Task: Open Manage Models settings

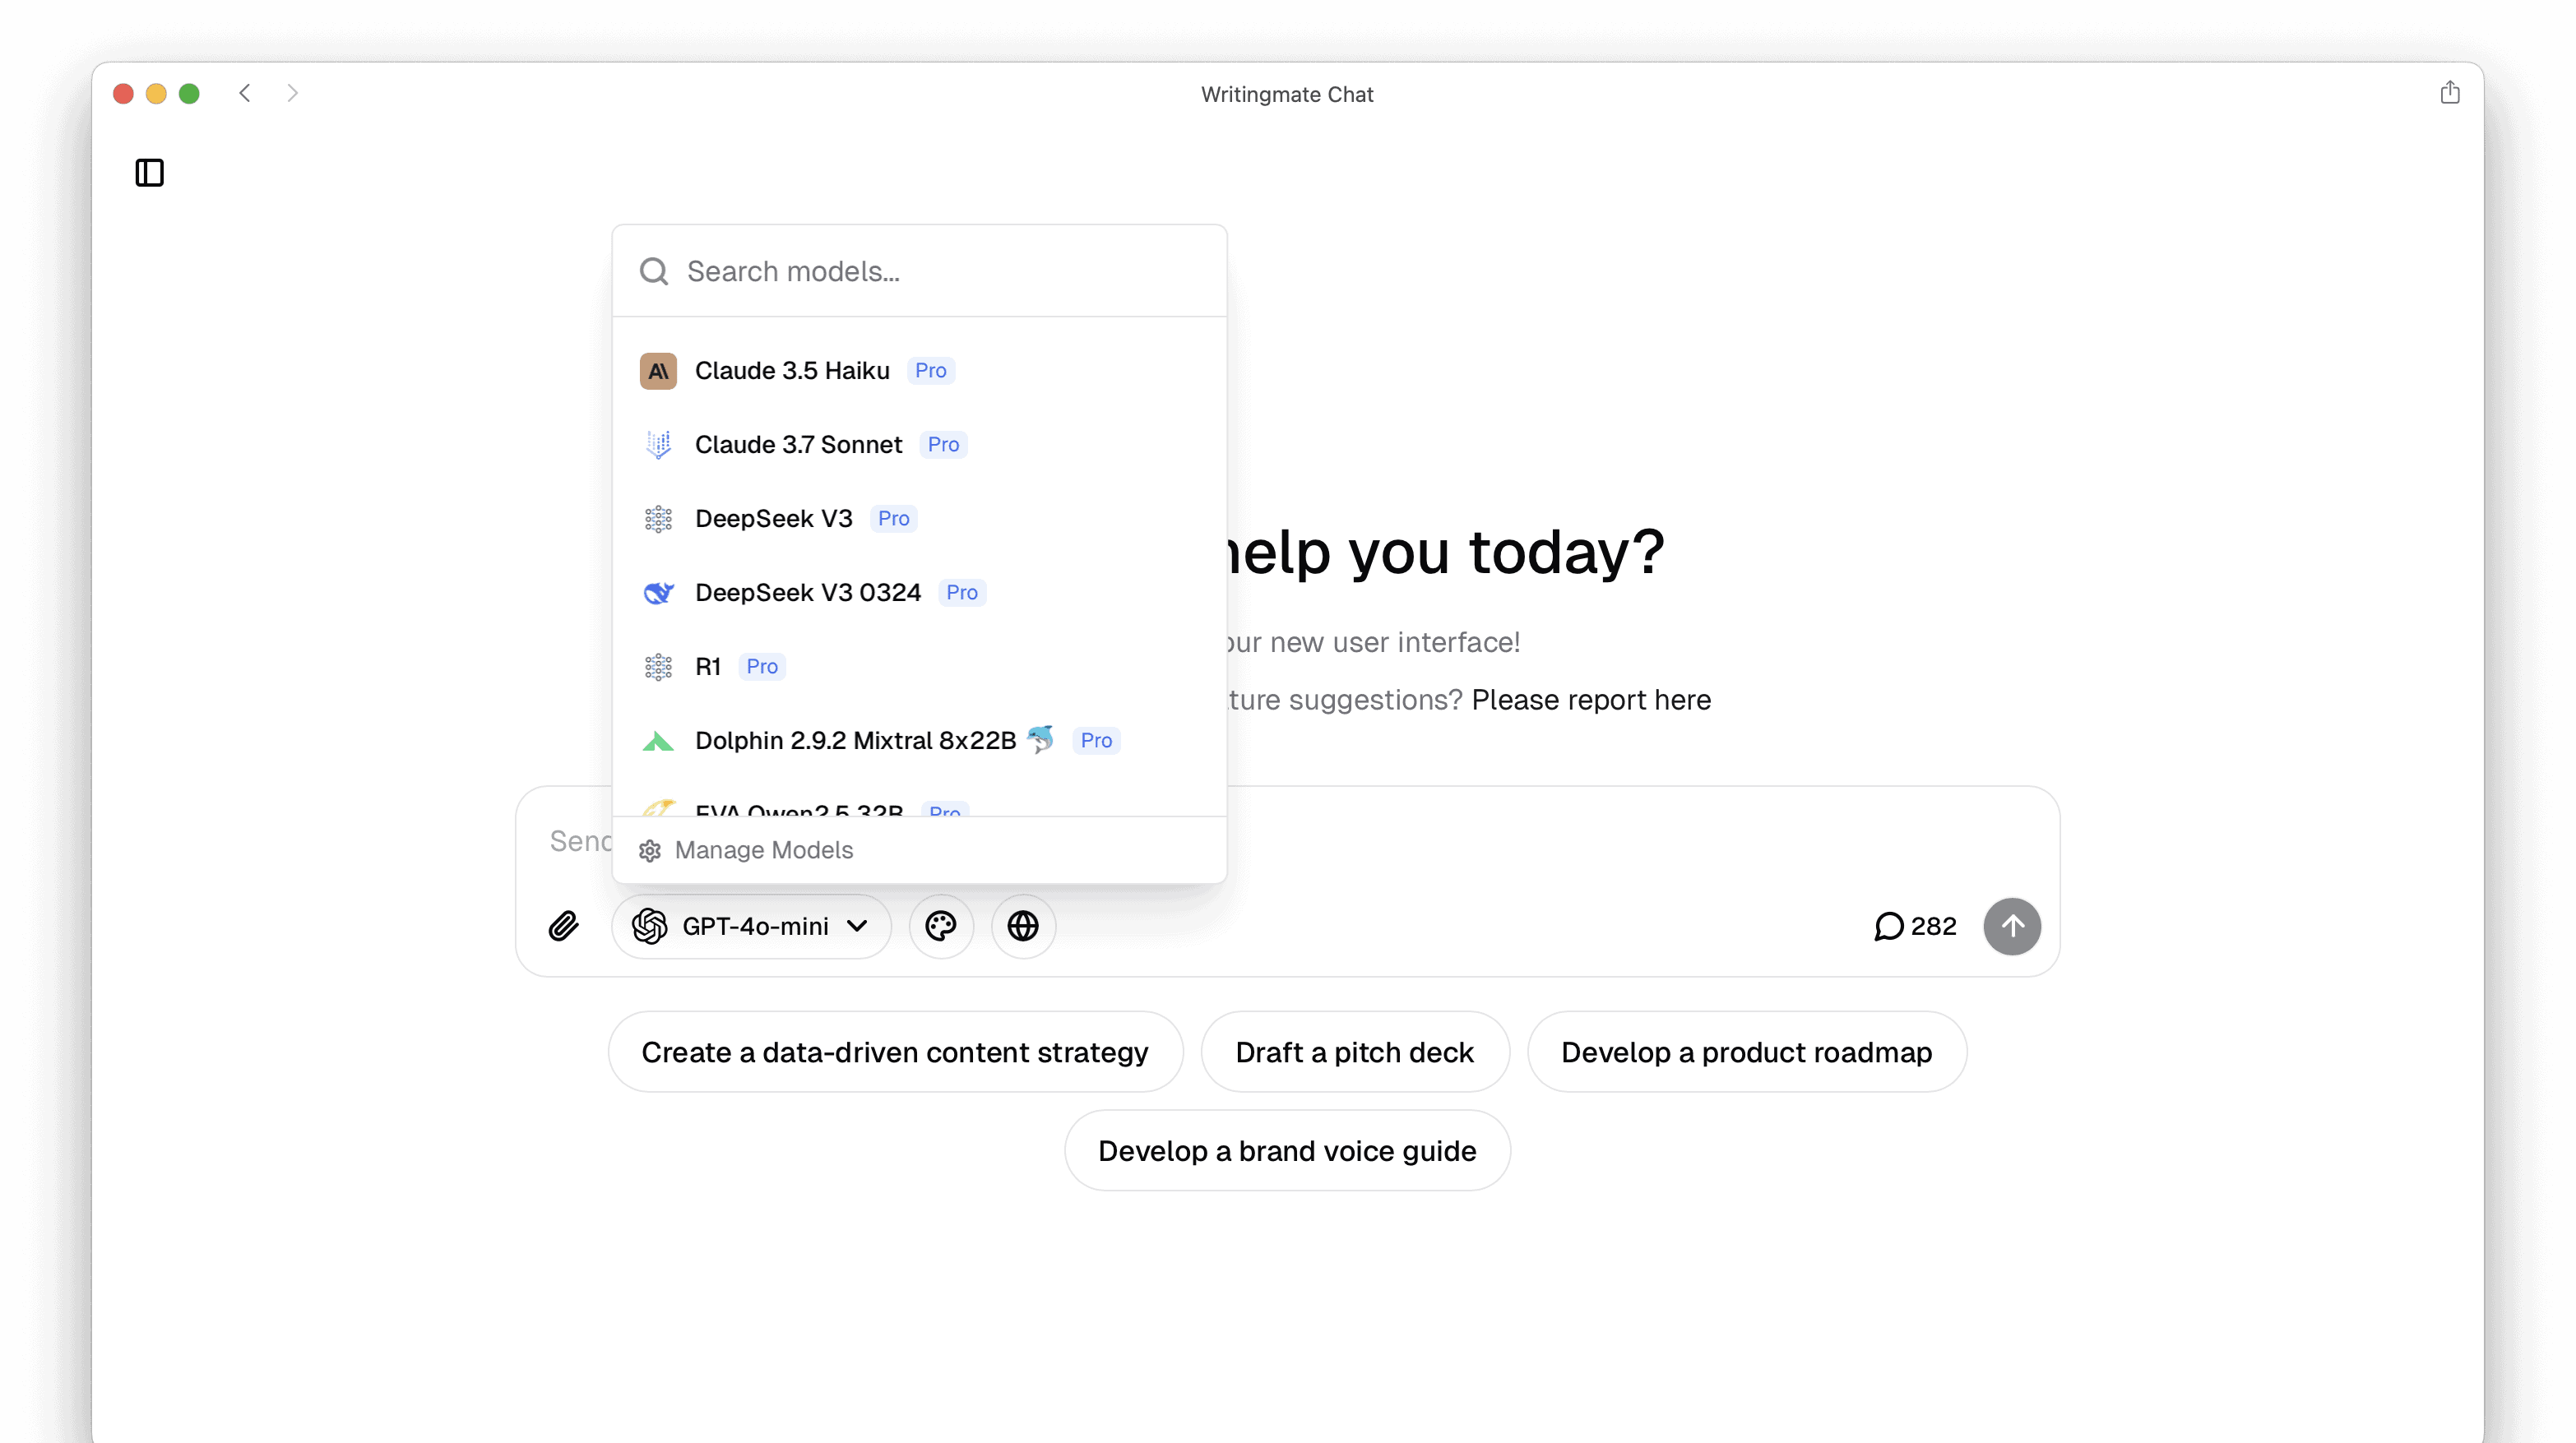Action: 763,850
